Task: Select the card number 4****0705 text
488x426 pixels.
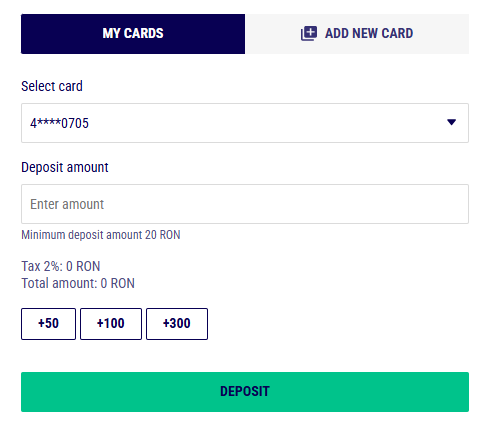Action: point(59,123)
